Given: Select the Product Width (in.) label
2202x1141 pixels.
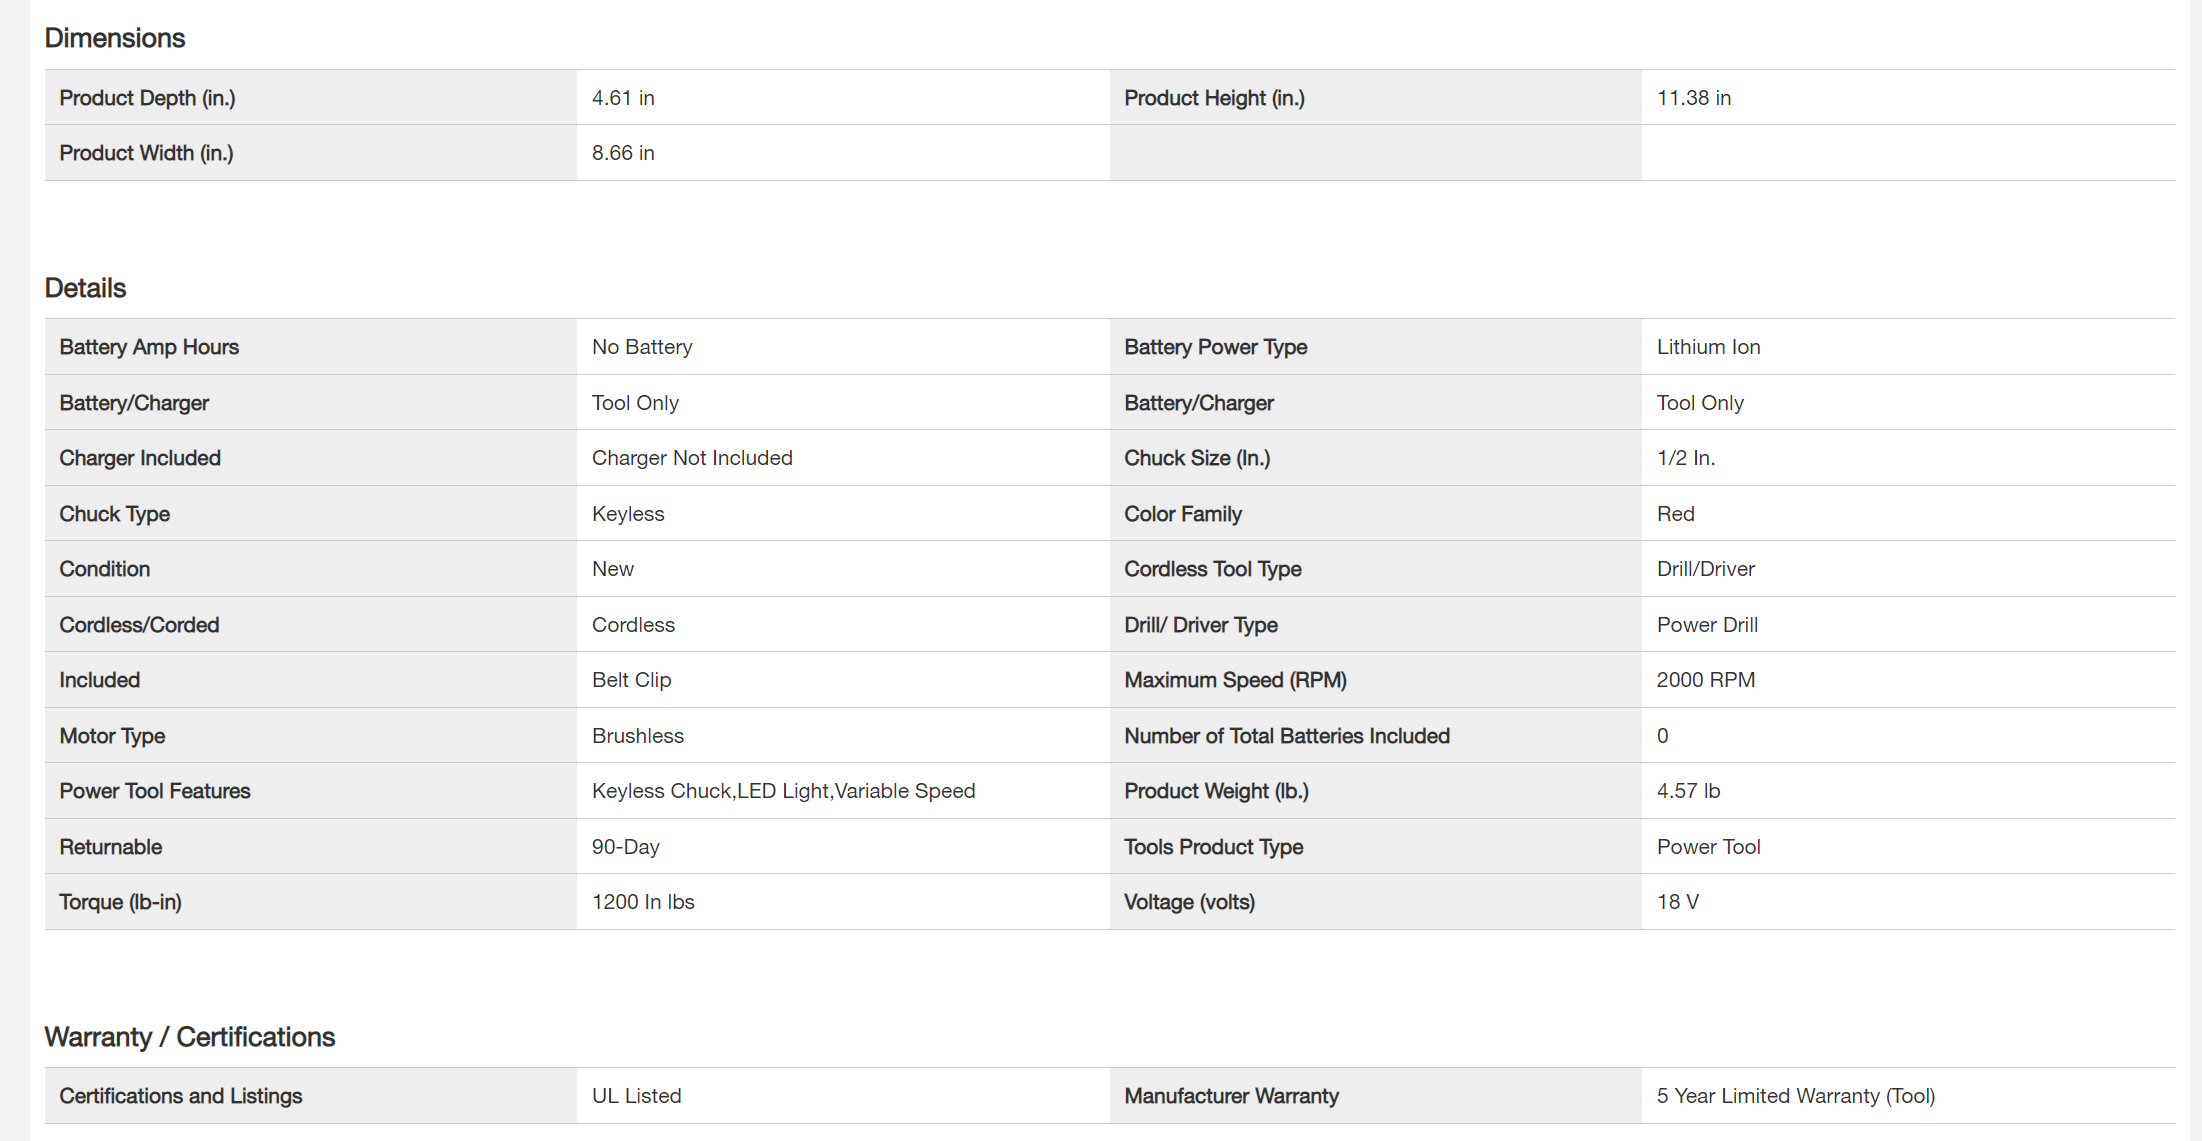Looking at the screenshot, I should point(146,153).
